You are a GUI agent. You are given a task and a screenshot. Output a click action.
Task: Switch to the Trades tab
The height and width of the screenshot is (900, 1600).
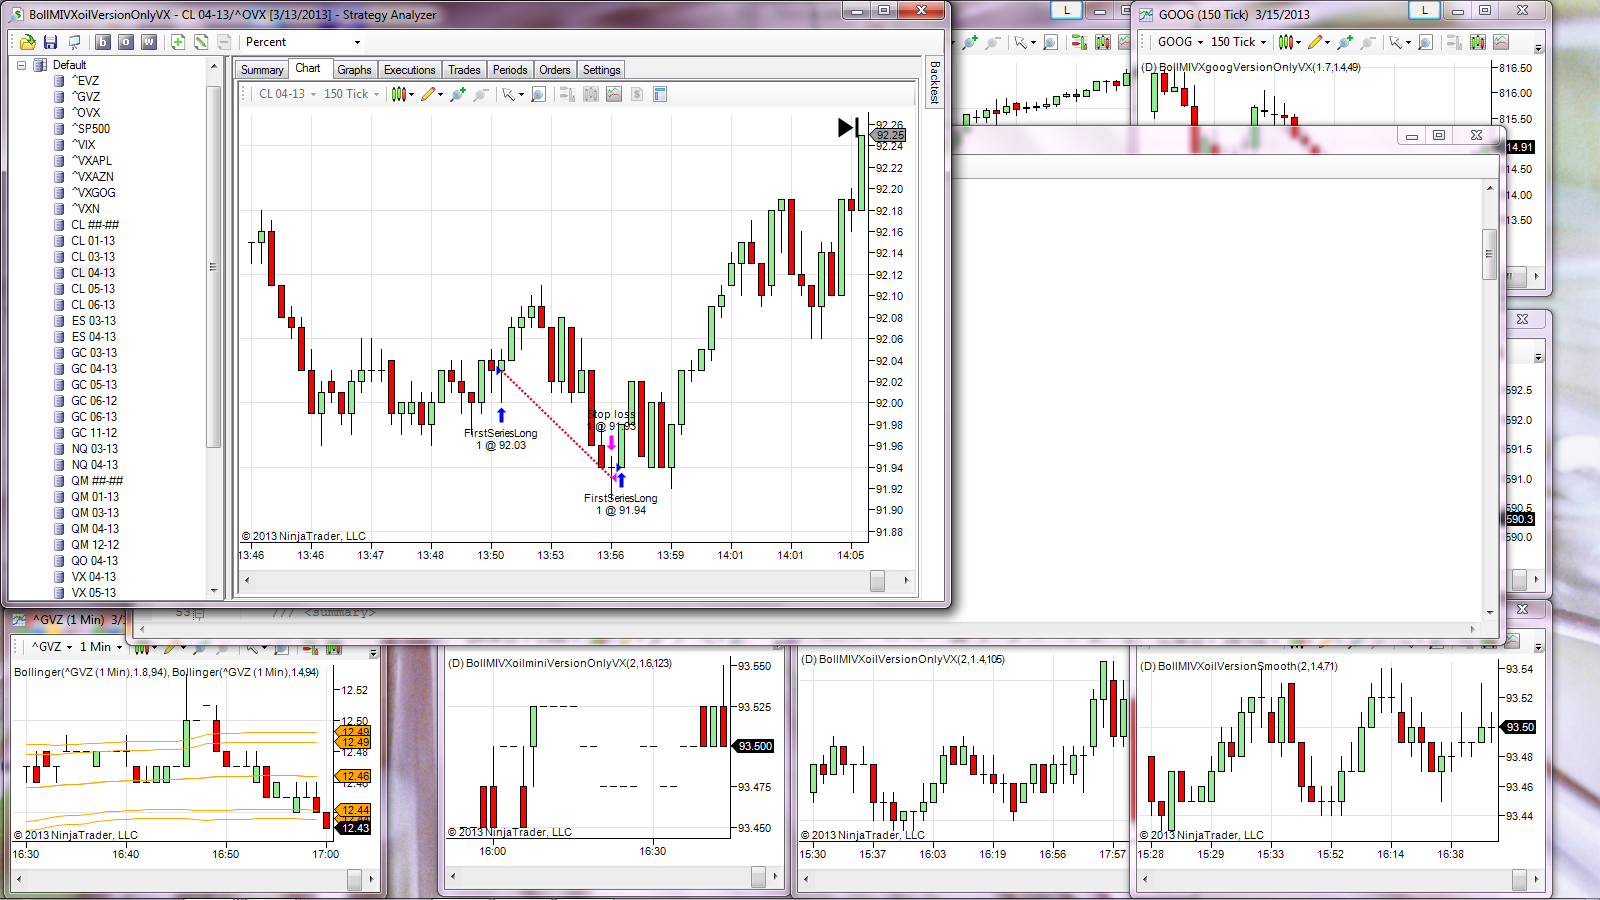pyautogui.click(x=464, y=70)
